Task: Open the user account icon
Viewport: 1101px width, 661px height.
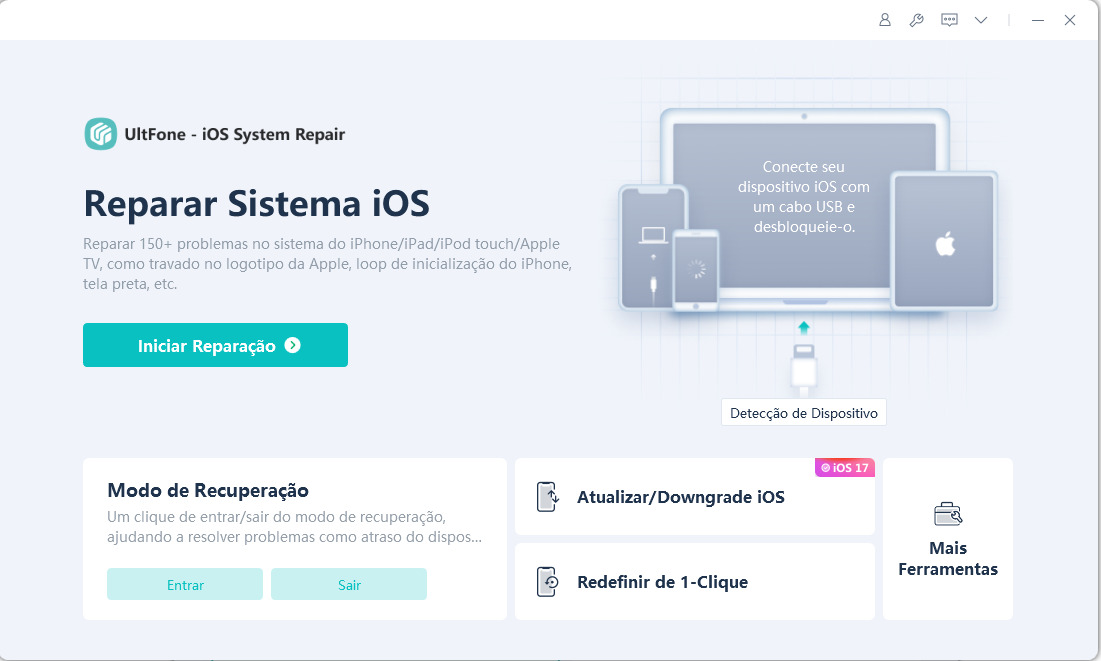Action: click(x=885, y=20)
